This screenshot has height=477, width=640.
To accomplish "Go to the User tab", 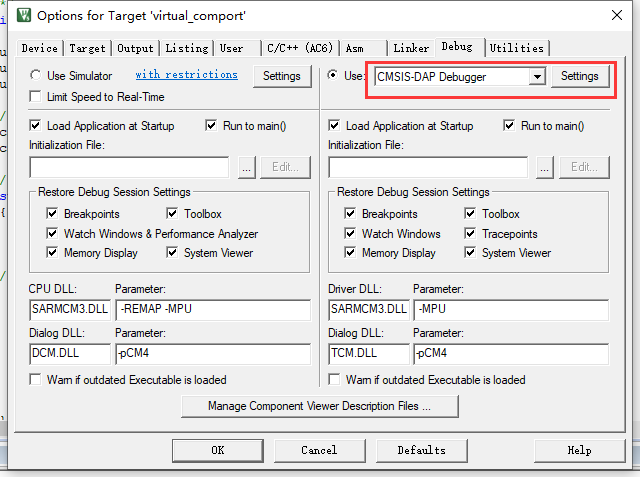I will 238,48.
